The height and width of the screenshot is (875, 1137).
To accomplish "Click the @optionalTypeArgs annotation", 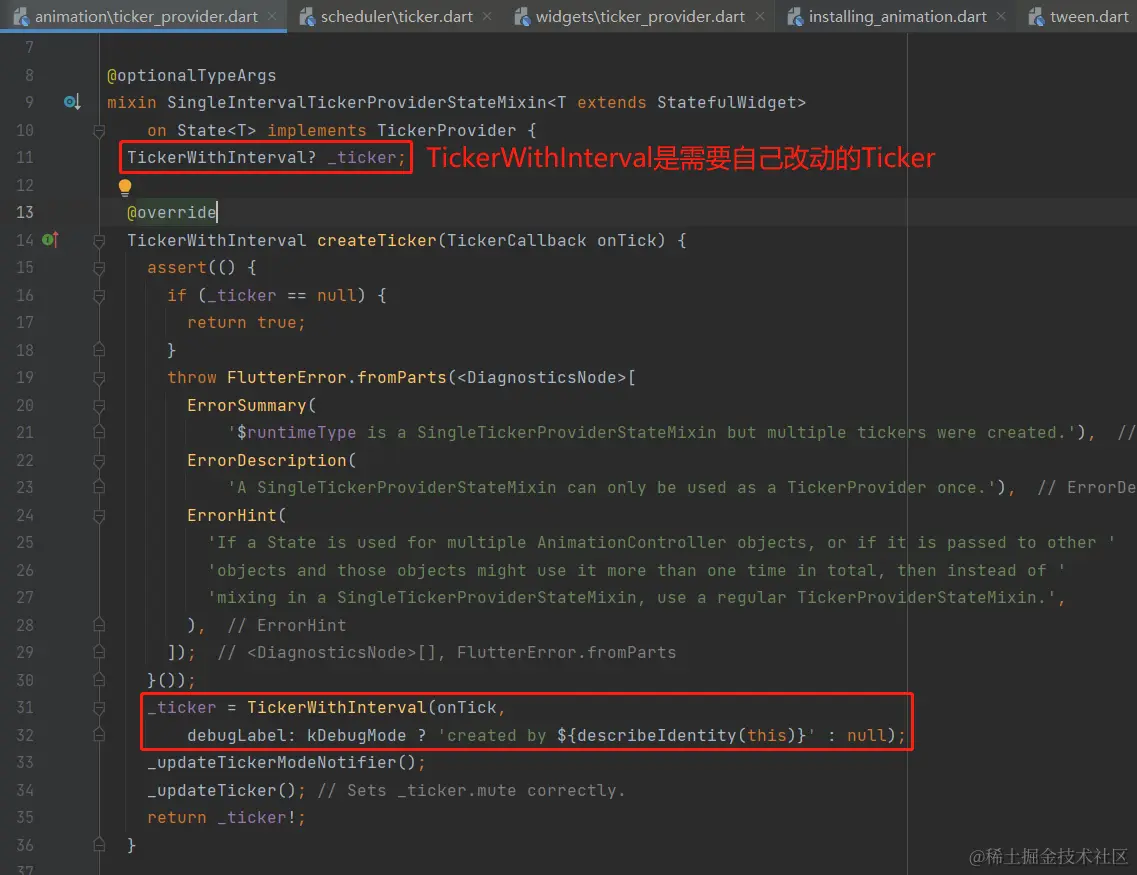I will coord(191,75).
